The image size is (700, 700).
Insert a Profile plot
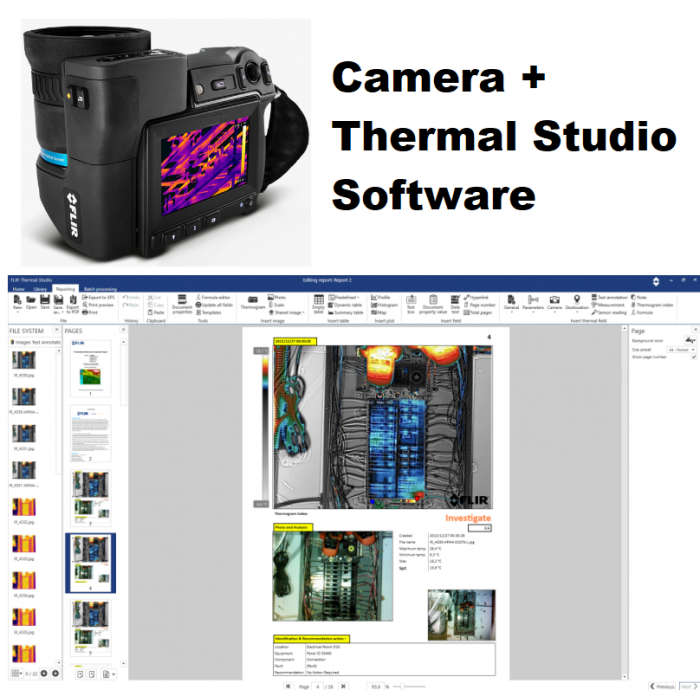click(380, 297)
